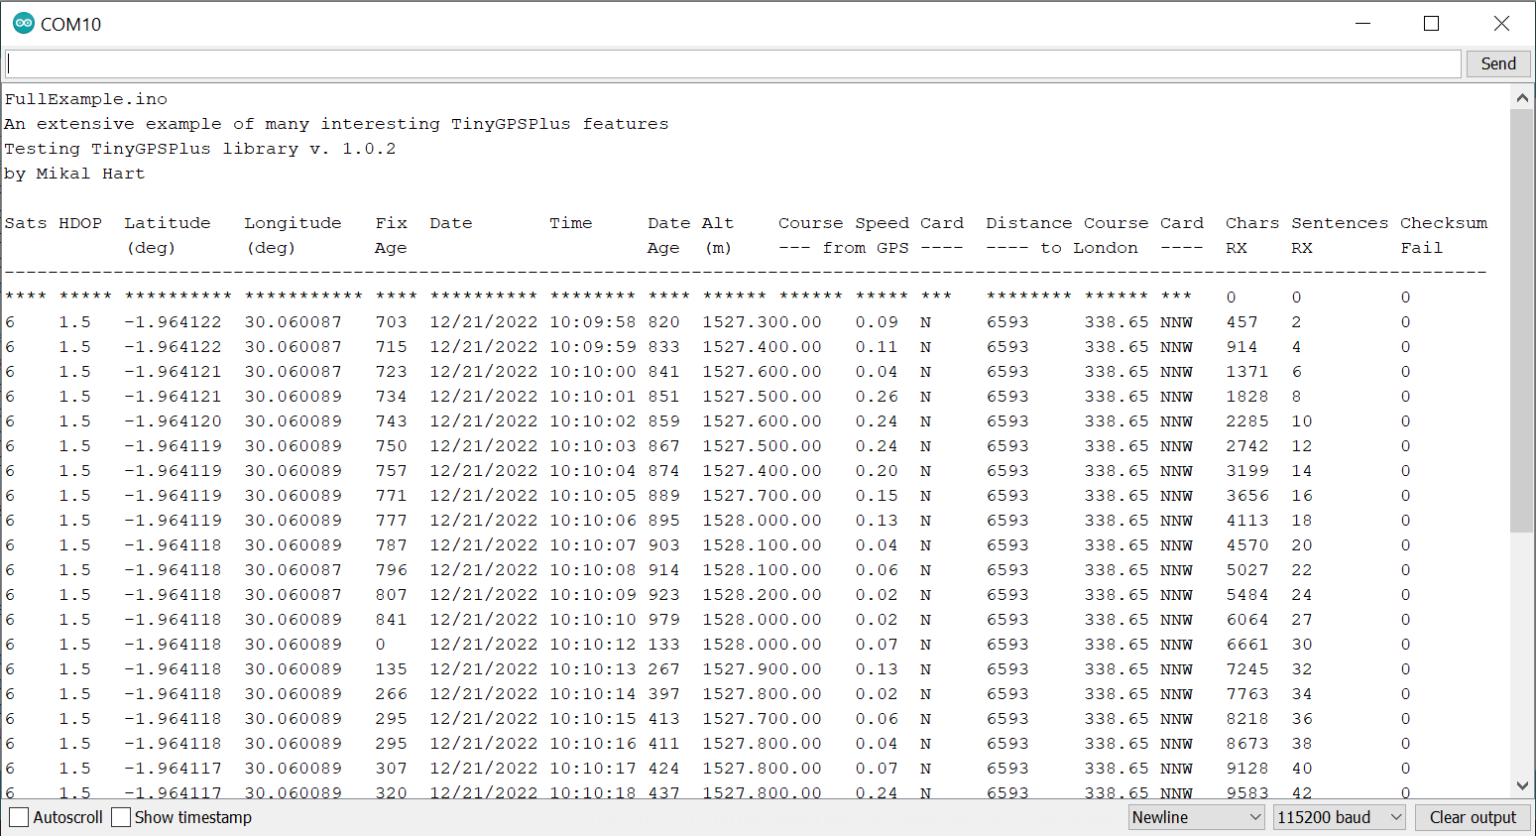1536x836 pixels.
Task: Click the scrollbar up arrow
Action: pos(1522,98)
